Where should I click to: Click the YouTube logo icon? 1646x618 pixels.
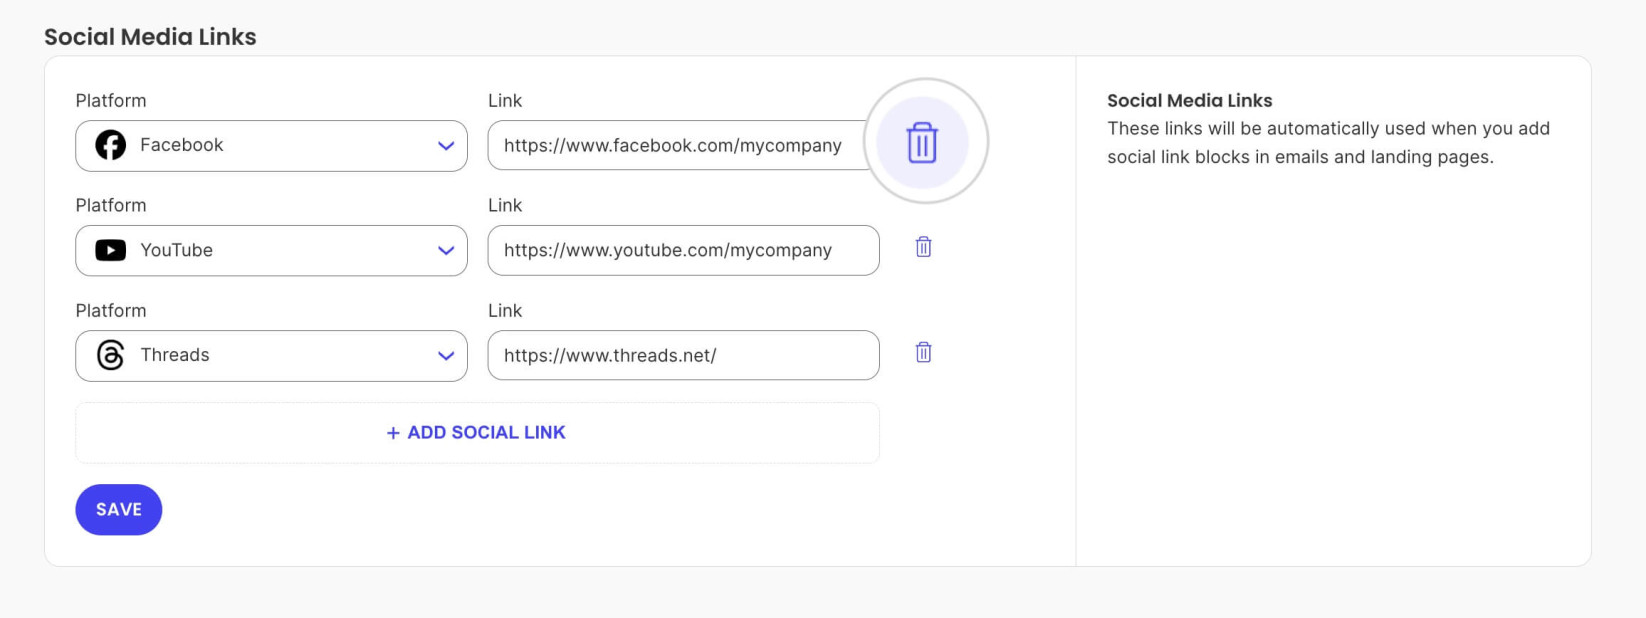[x=110, y=250]
